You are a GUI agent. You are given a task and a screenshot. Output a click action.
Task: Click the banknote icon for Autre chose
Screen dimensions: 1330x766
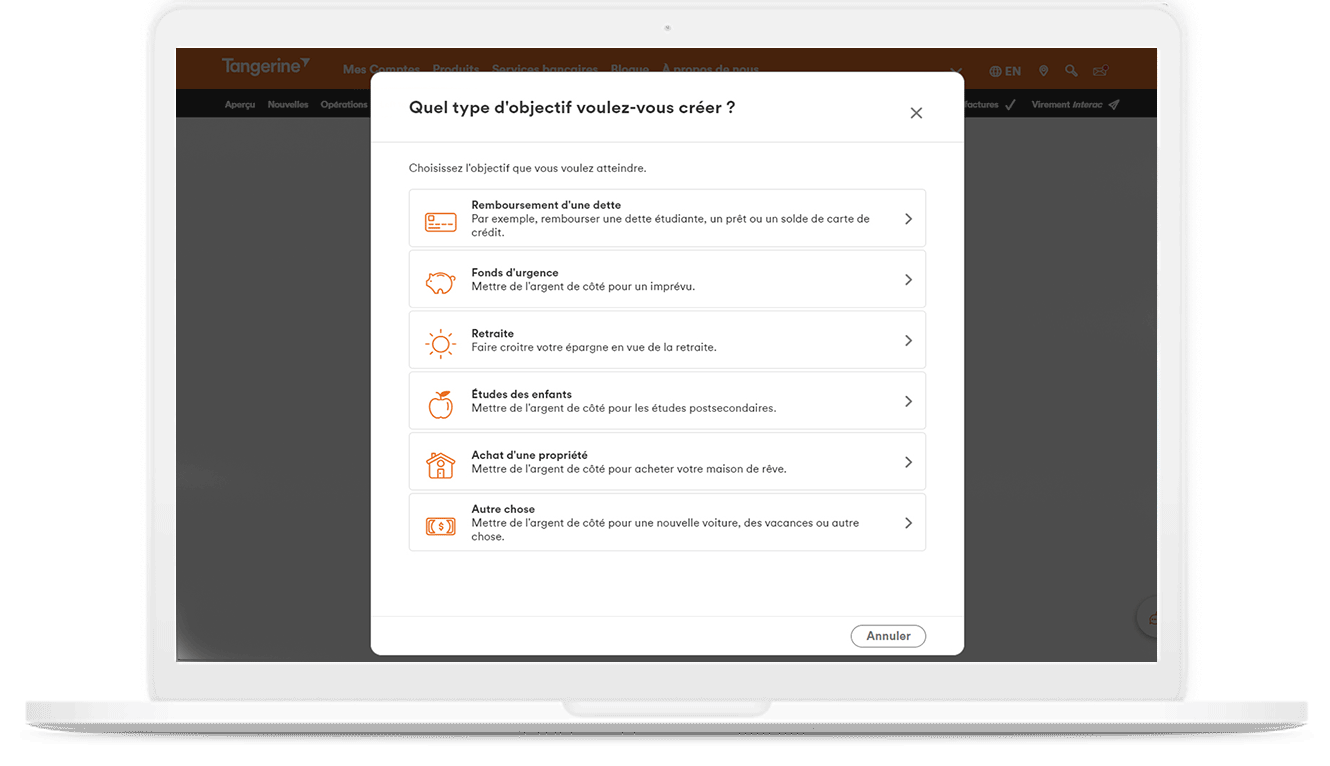tap(440, 526)
